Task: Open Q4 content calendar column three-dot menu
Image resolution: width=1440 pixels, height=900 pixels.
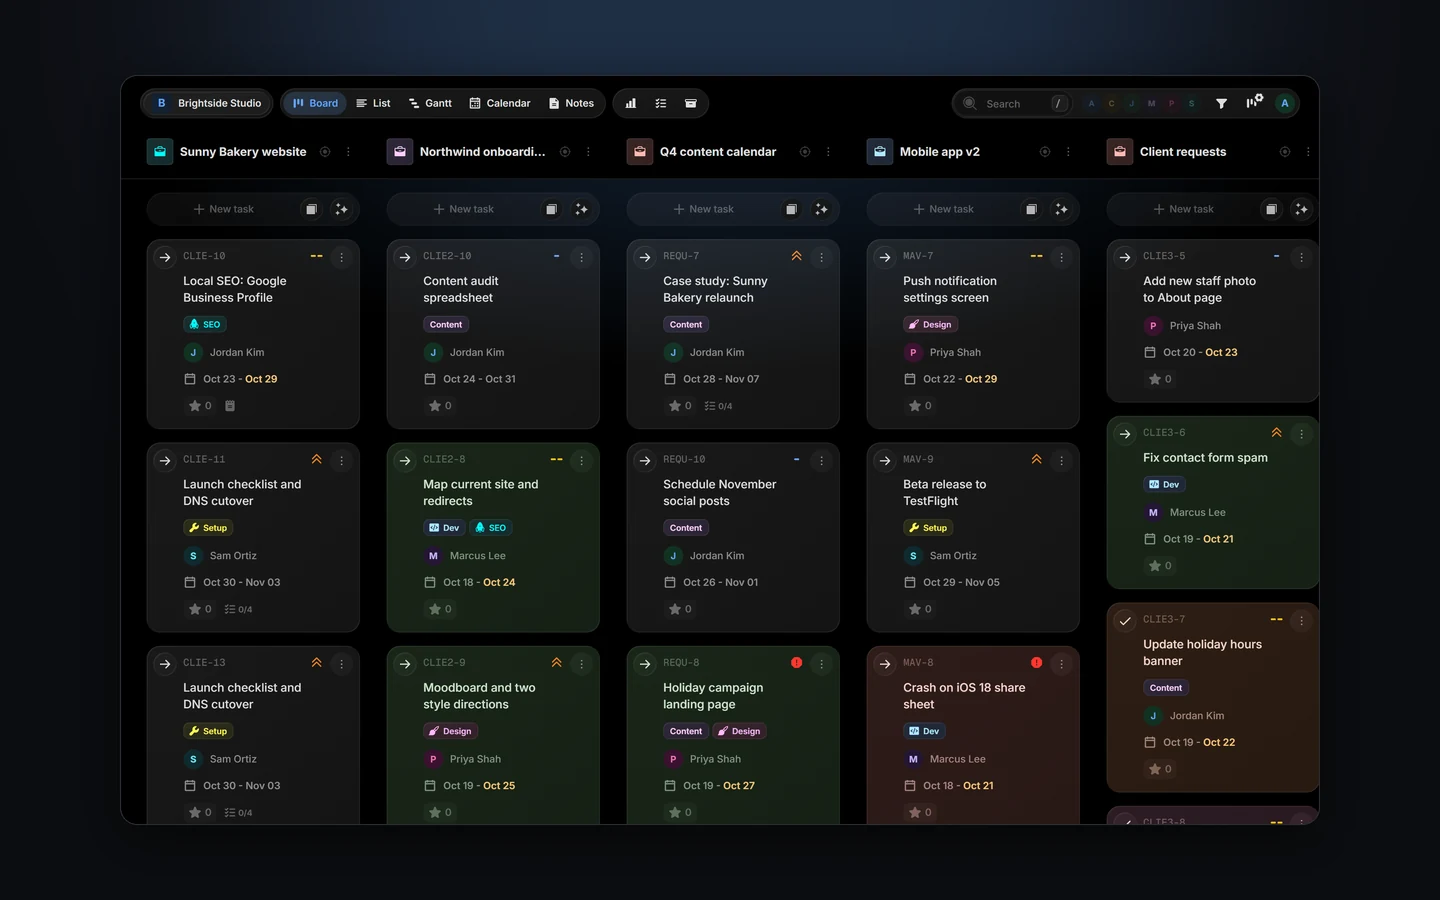Action: [828, 152]
